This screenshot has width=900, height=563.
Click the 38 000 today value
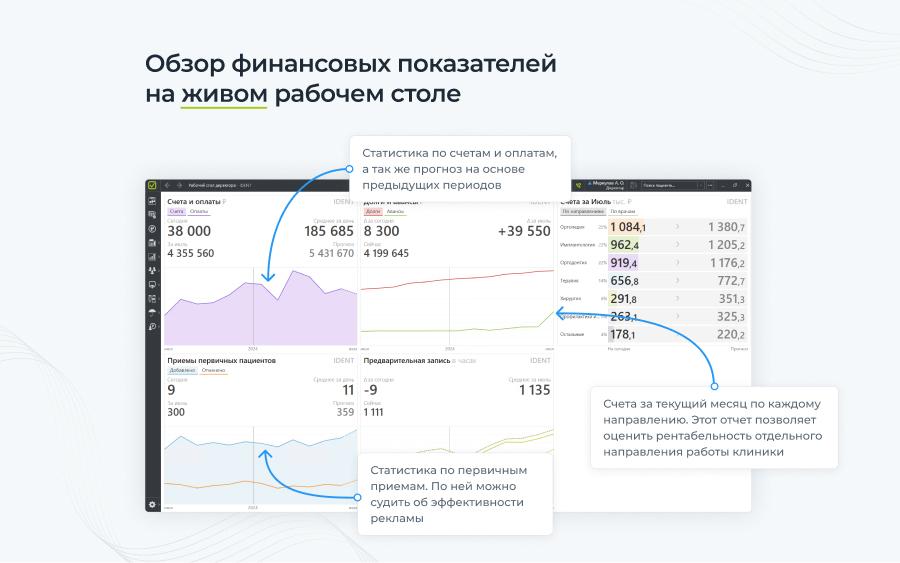189,231
